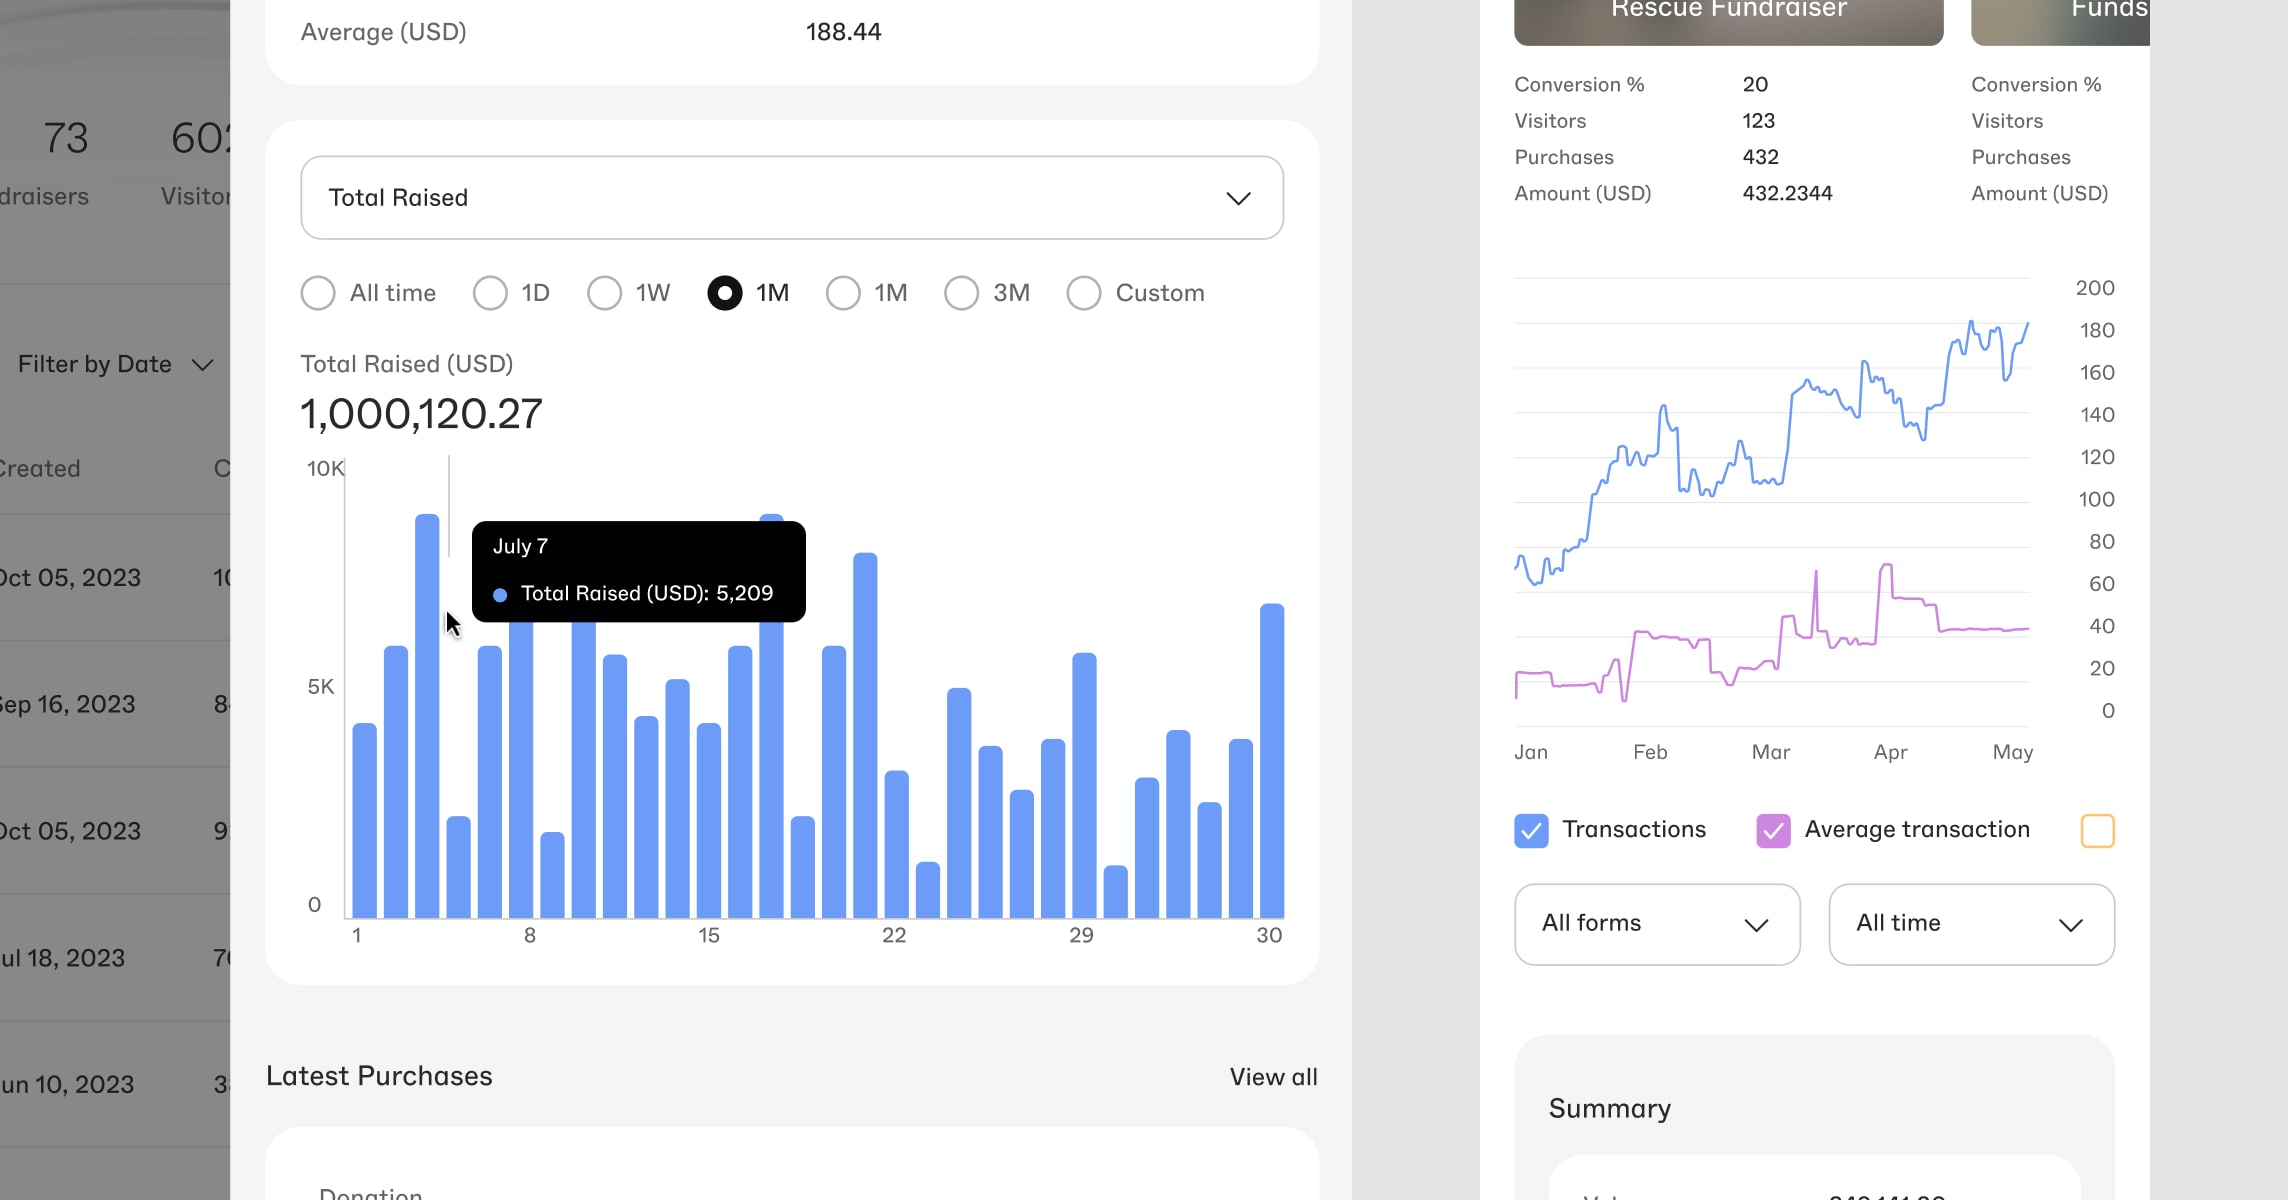Click the currently selected 1M radio button
The image size is (2288, 1200).
(725, 293)
